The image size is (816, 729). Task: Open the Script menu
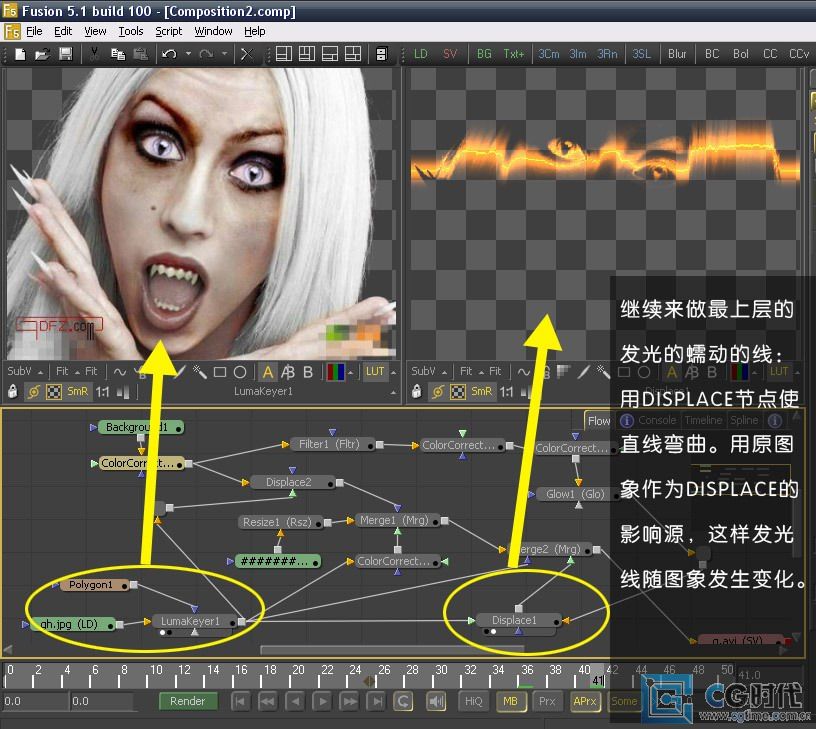(169, 31)
